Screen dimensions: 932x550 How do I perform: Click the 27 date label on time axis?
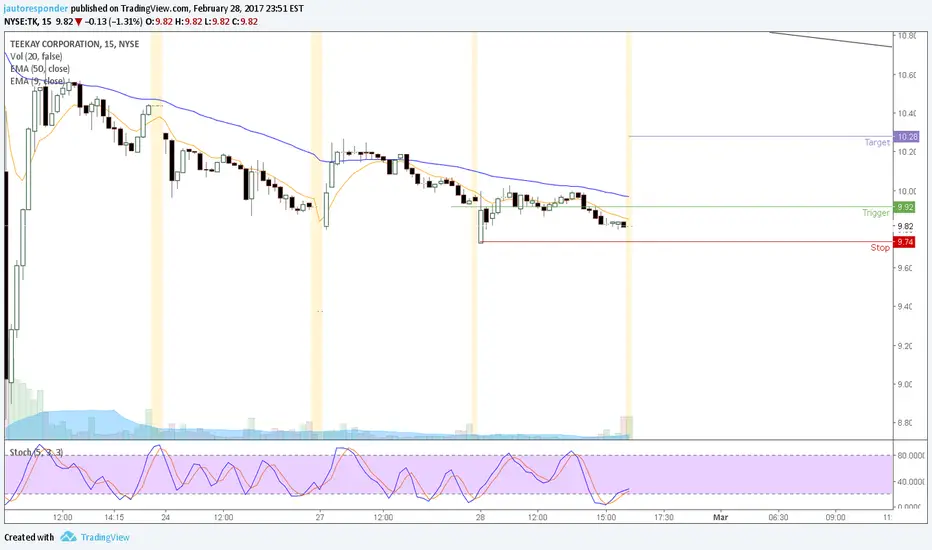coord(320,517)
